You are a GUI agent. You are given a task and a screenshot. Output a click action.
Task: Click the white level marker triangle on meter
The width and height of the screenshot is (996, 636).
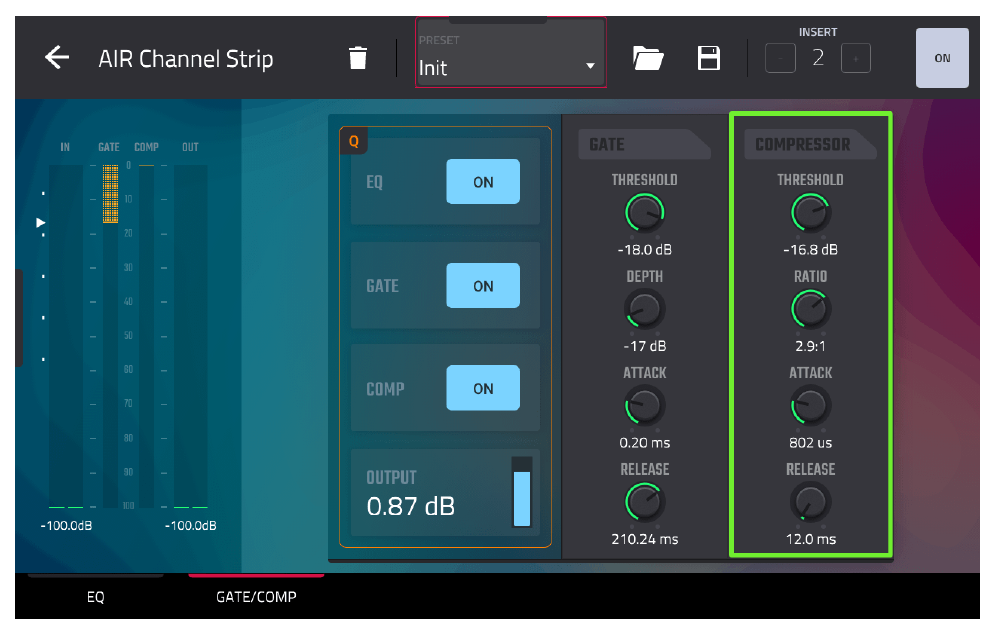(40, 222)
